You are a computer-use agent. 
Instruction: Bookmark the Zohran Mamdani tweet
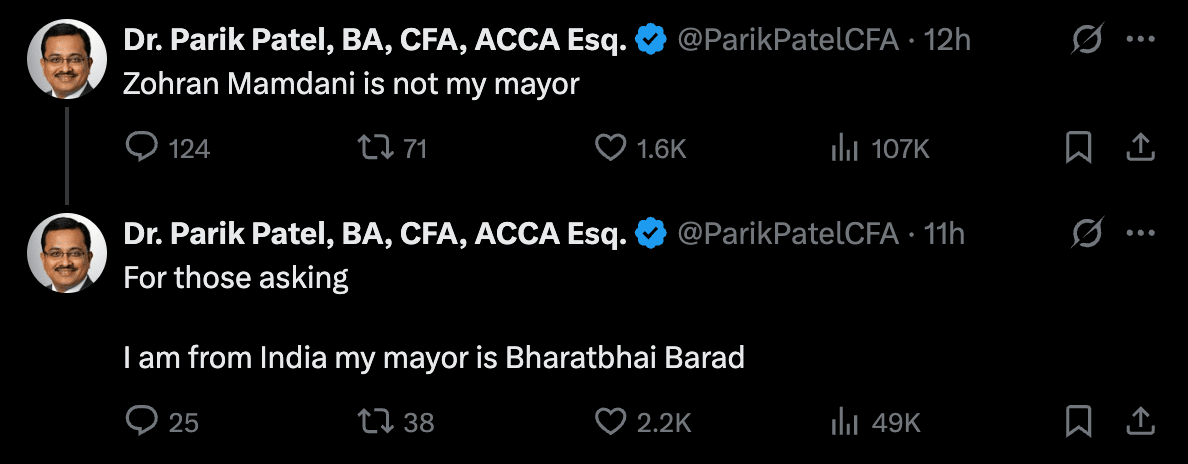point(1078,149)
